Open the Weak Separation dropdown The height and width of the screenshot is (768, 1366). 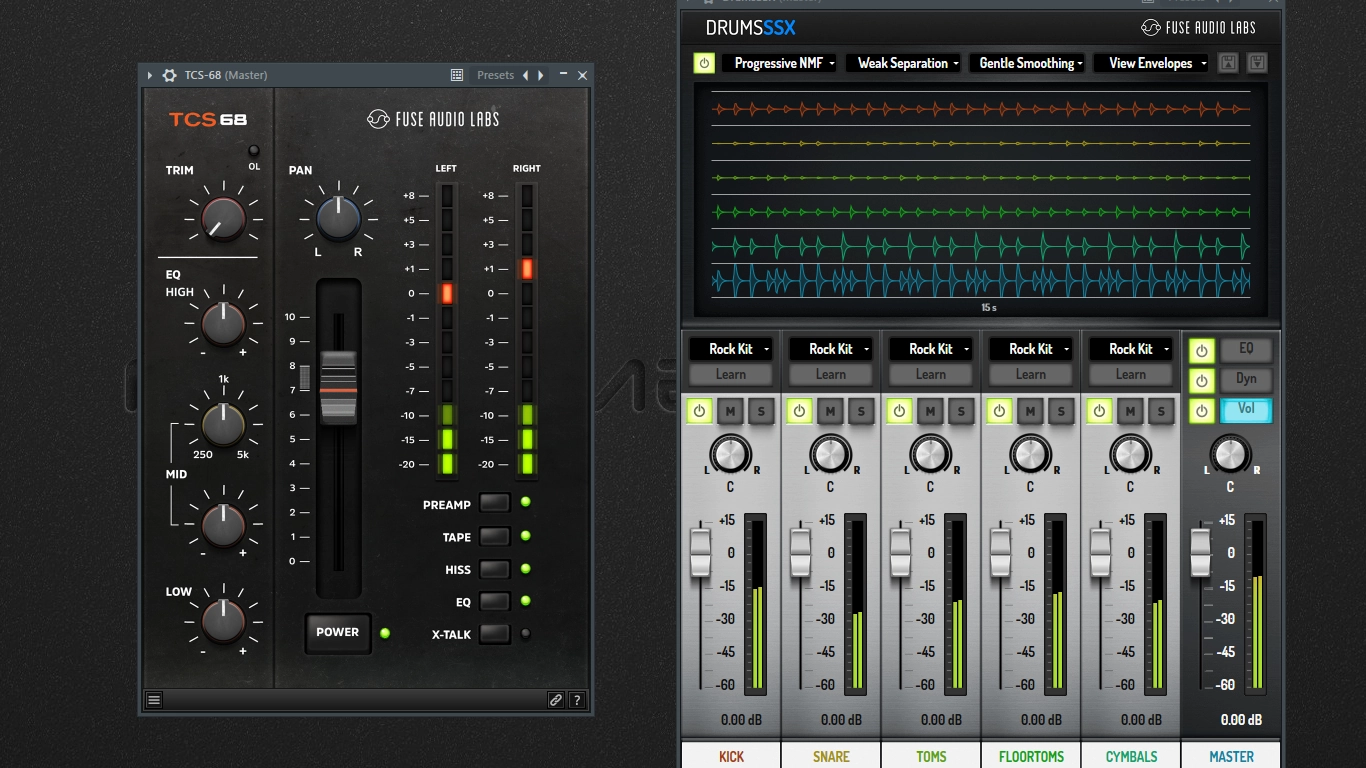pos(904,63)
